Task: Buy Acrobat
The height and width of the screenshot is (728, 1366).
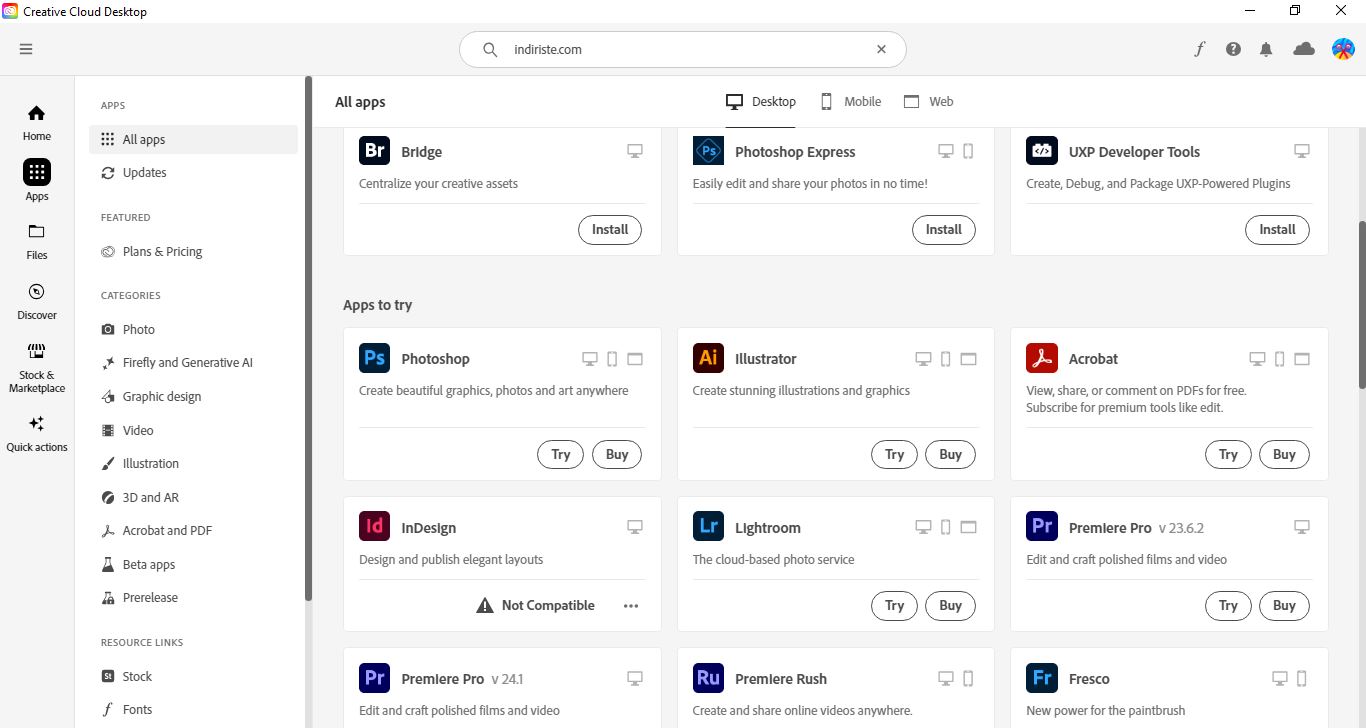Action: (1284, 454)
